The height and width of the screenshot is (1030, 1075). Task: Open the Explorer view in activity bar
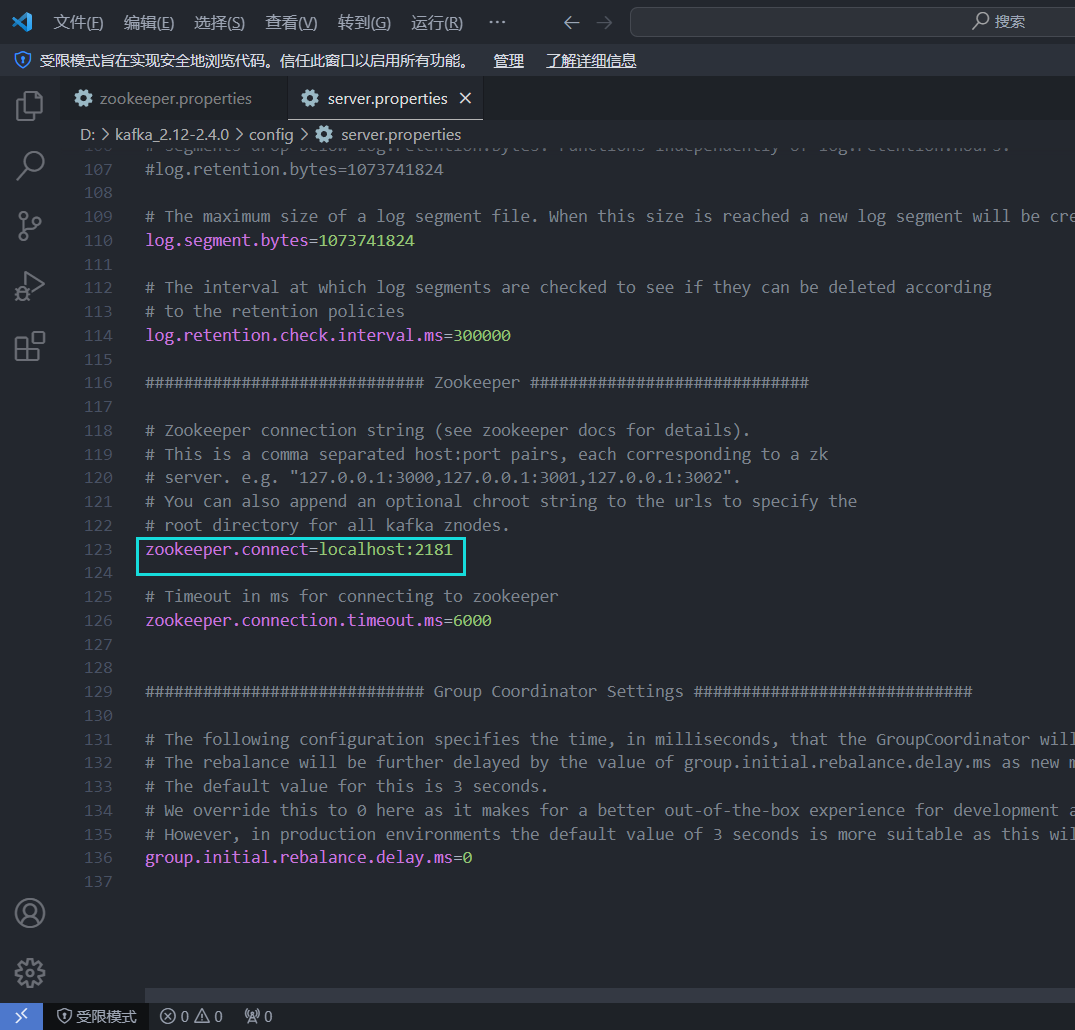point(29,106)
